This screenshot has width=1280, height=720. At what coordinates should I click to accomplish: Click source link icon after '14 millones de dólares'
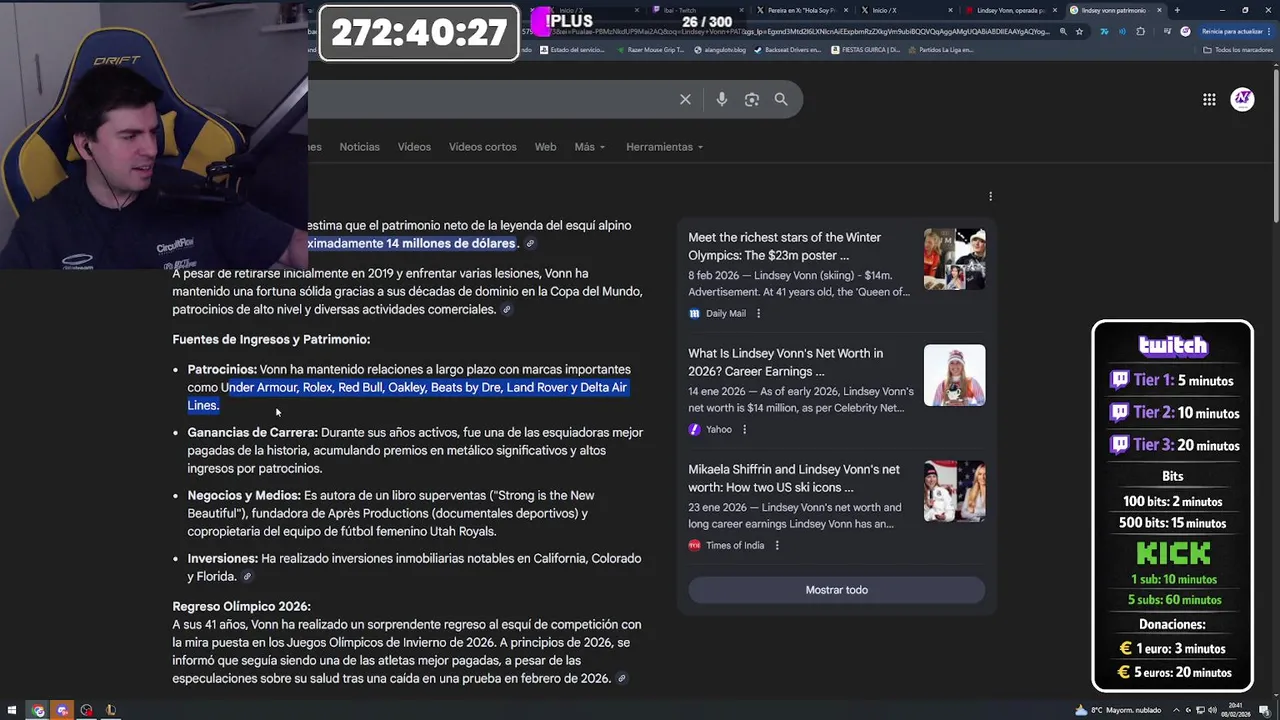pos(530,244)
